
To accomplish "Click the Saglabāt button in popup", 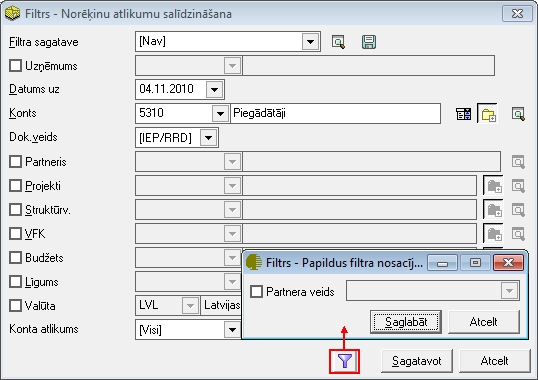I will [406, 322].
